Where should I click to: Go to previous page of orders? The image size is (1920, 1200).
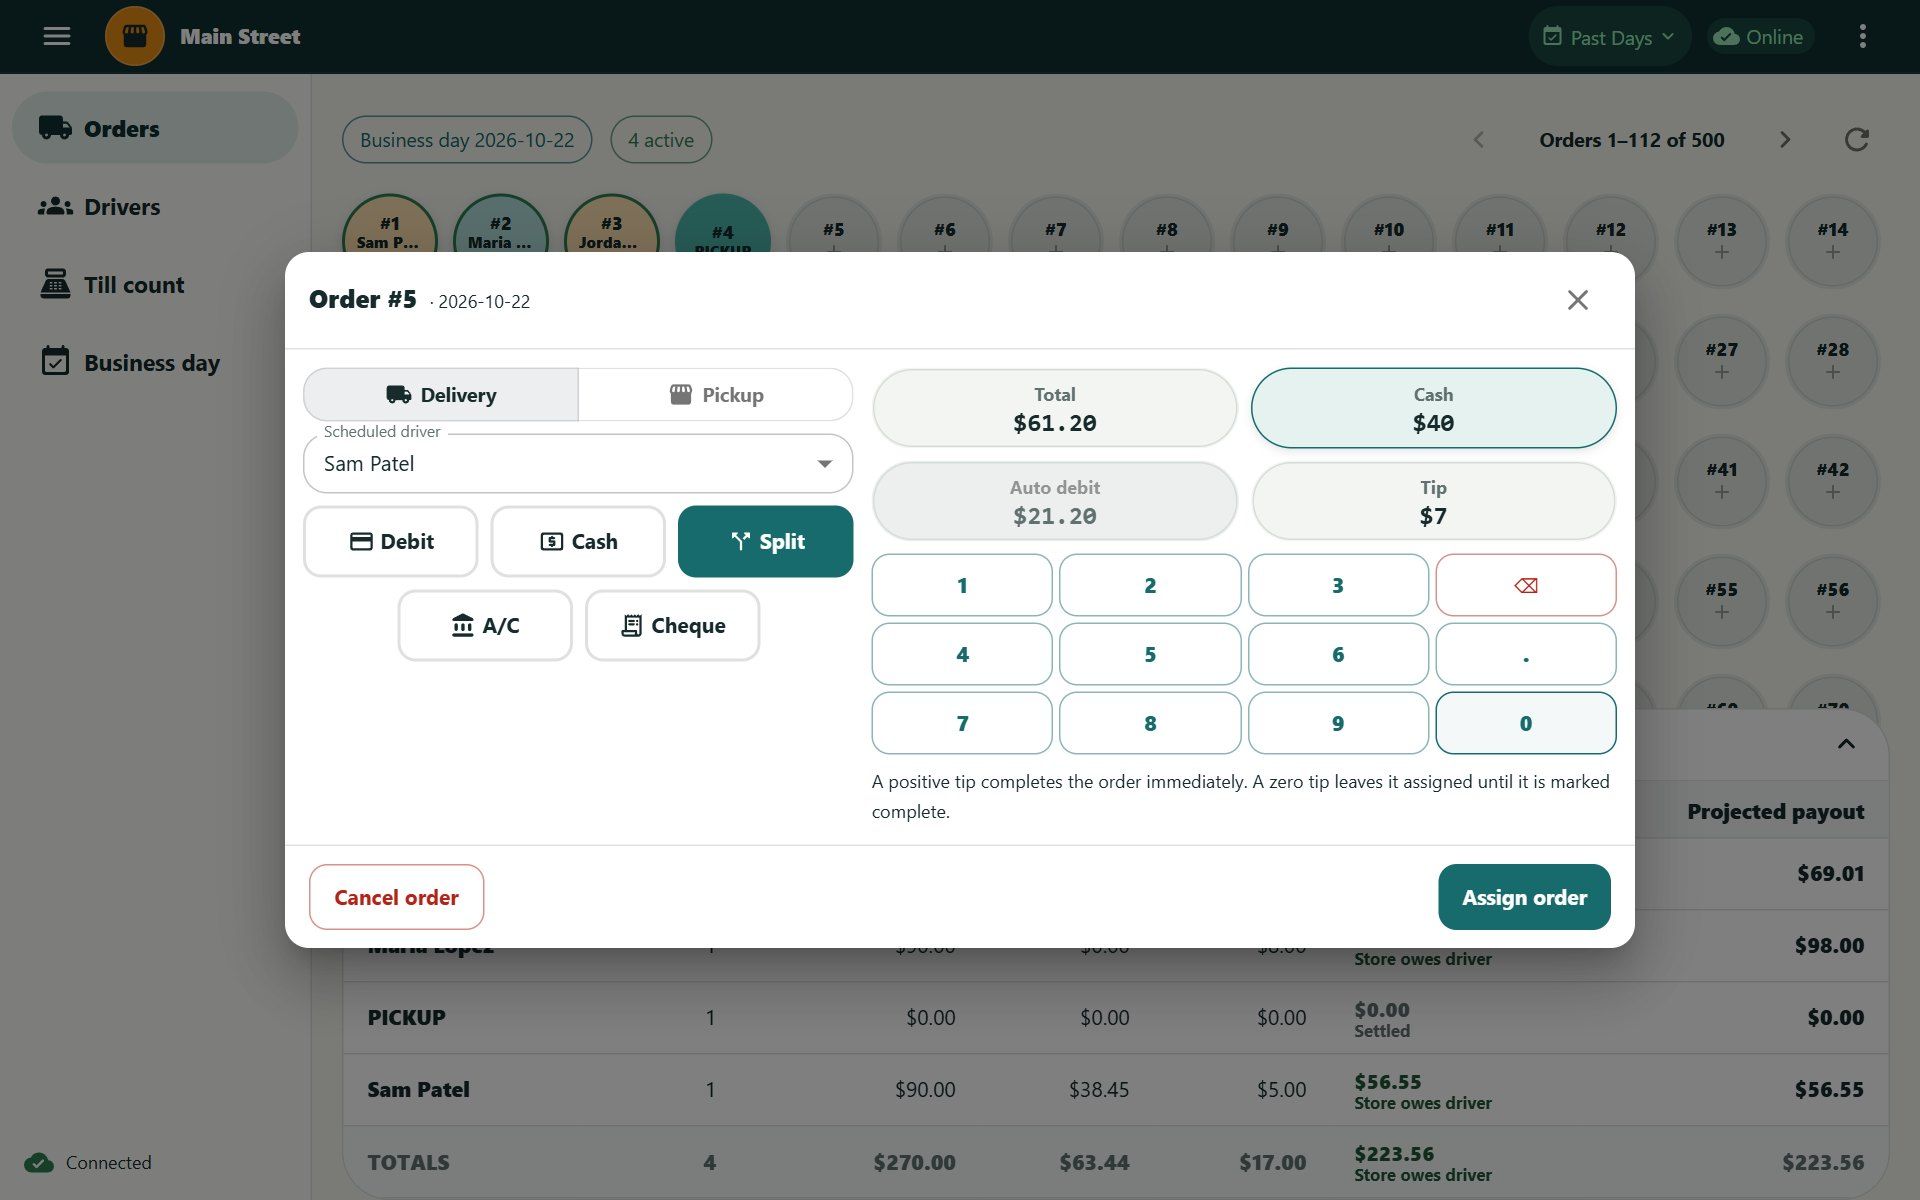(x=1479, y=140)
